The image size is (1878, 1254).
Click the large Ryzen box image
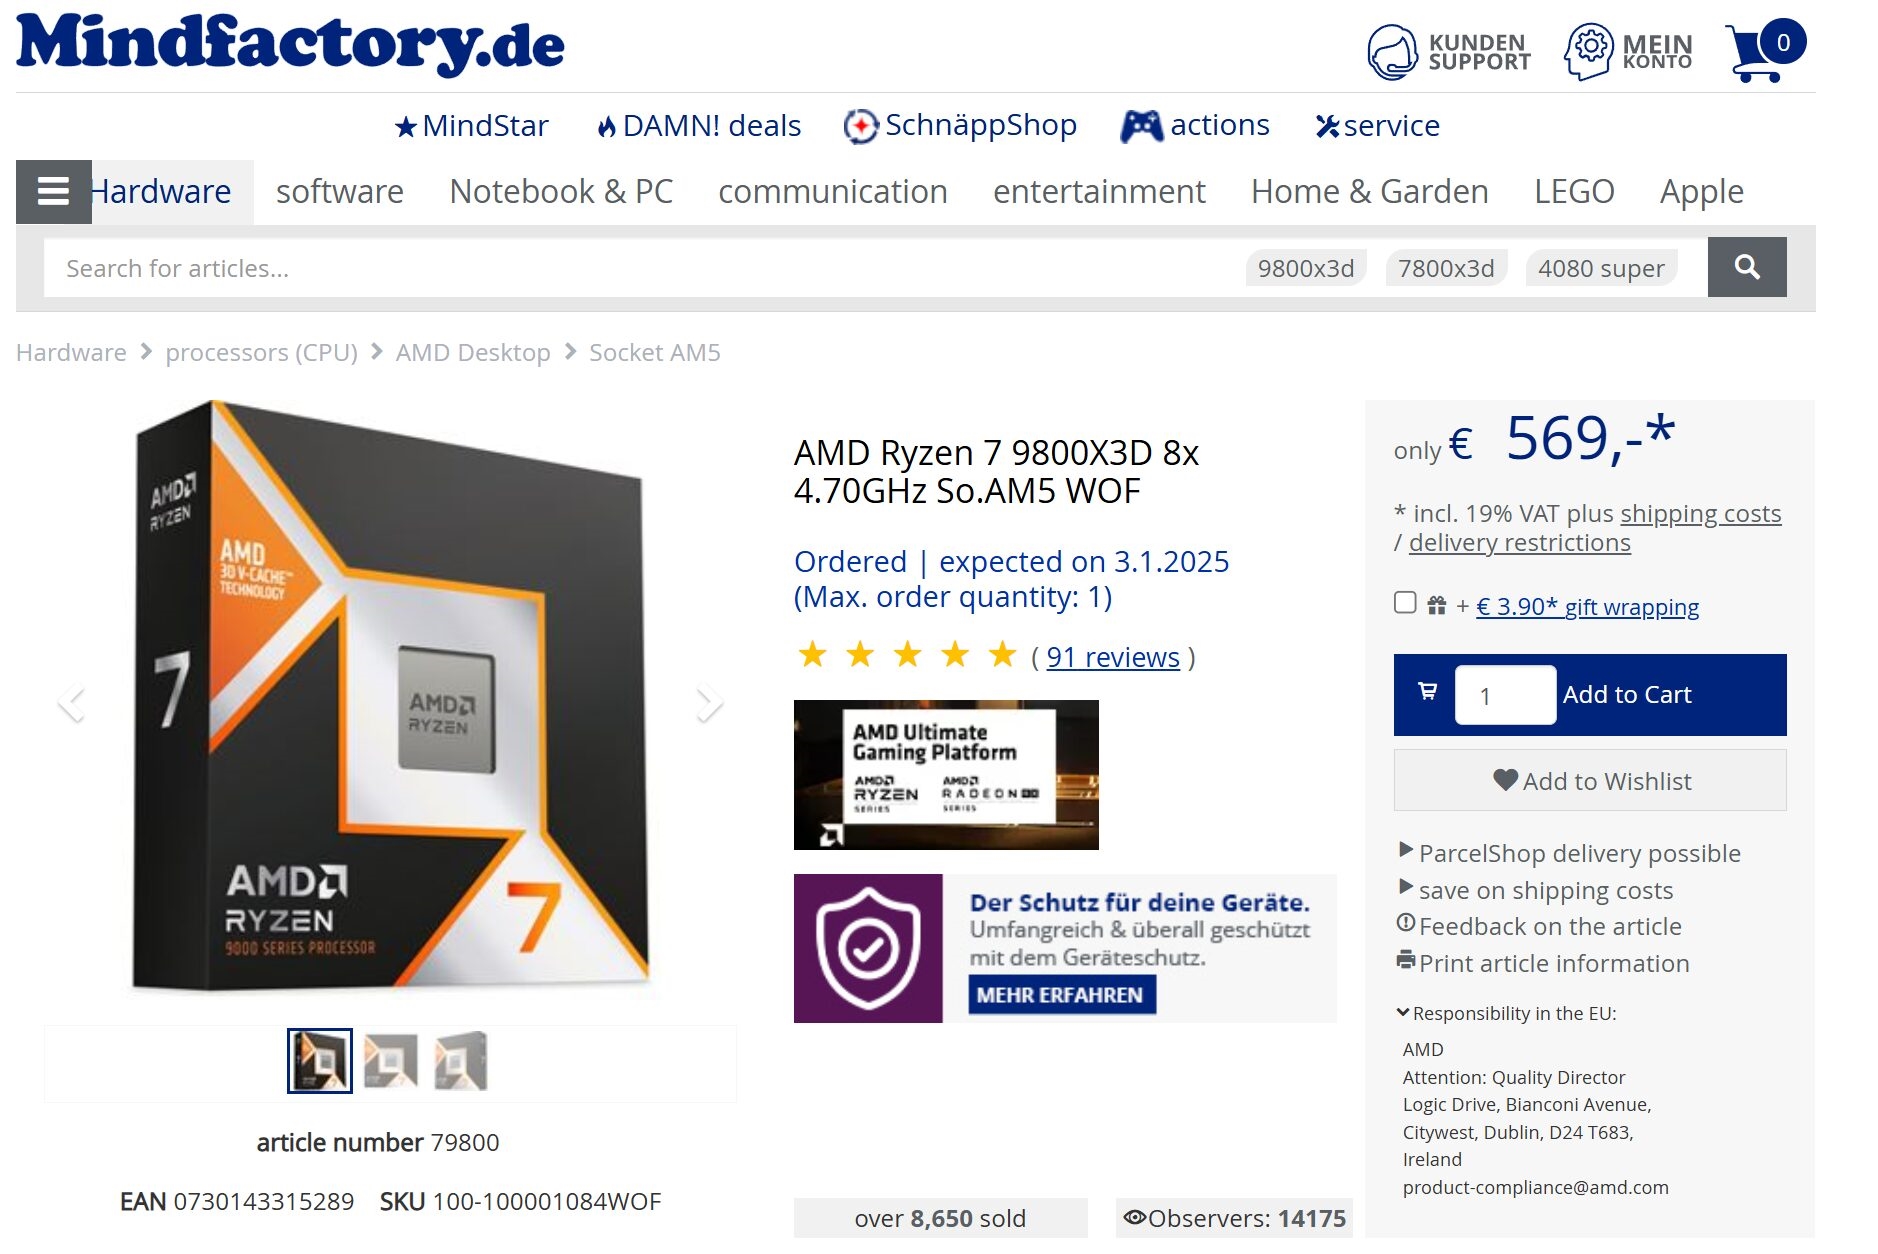tap(390, 698)
